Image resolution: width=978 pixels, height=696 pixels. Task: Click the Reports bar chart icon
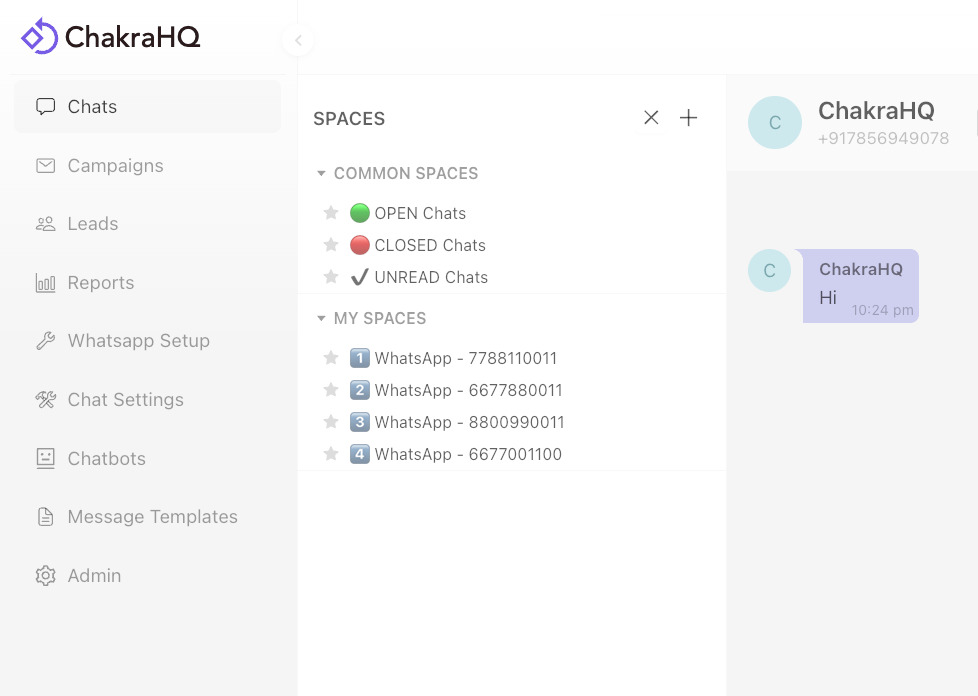point(46,283)
